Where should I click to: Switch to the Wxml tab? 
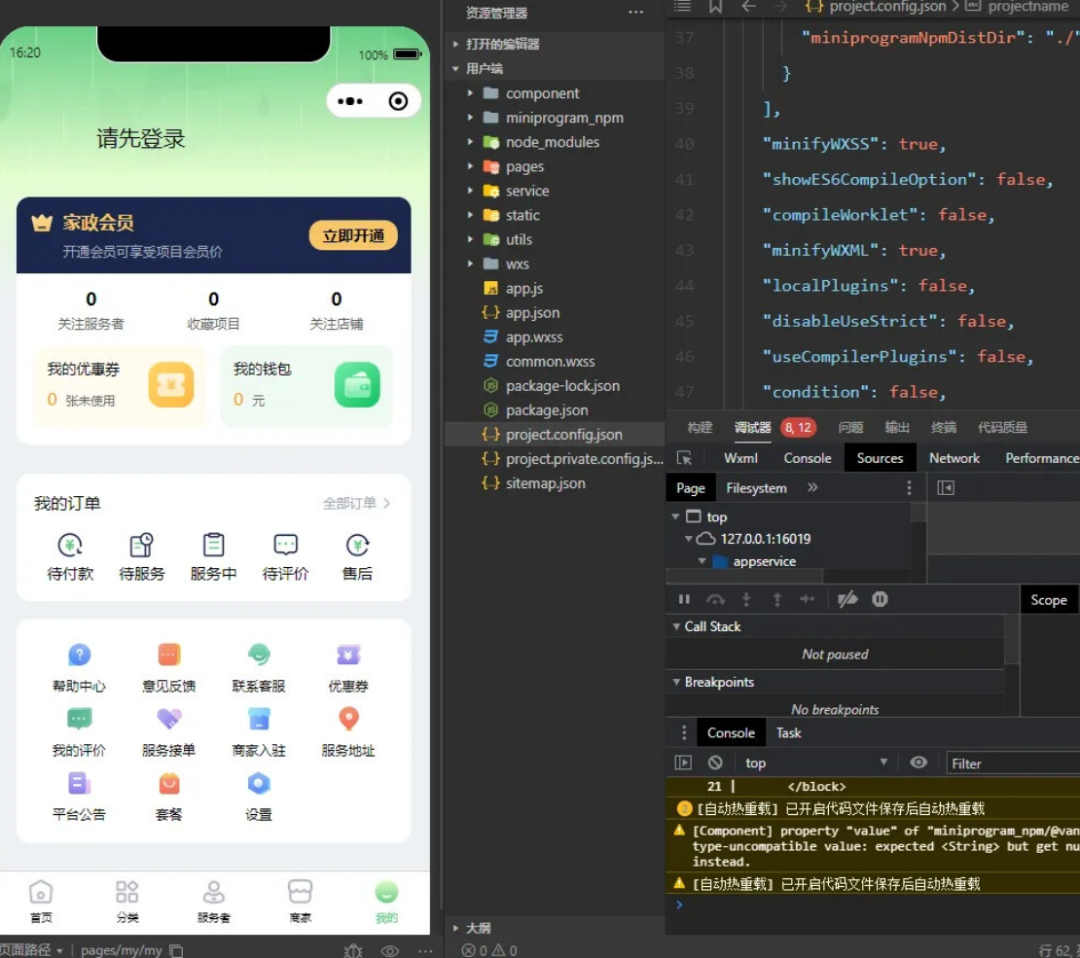[741, 458]
